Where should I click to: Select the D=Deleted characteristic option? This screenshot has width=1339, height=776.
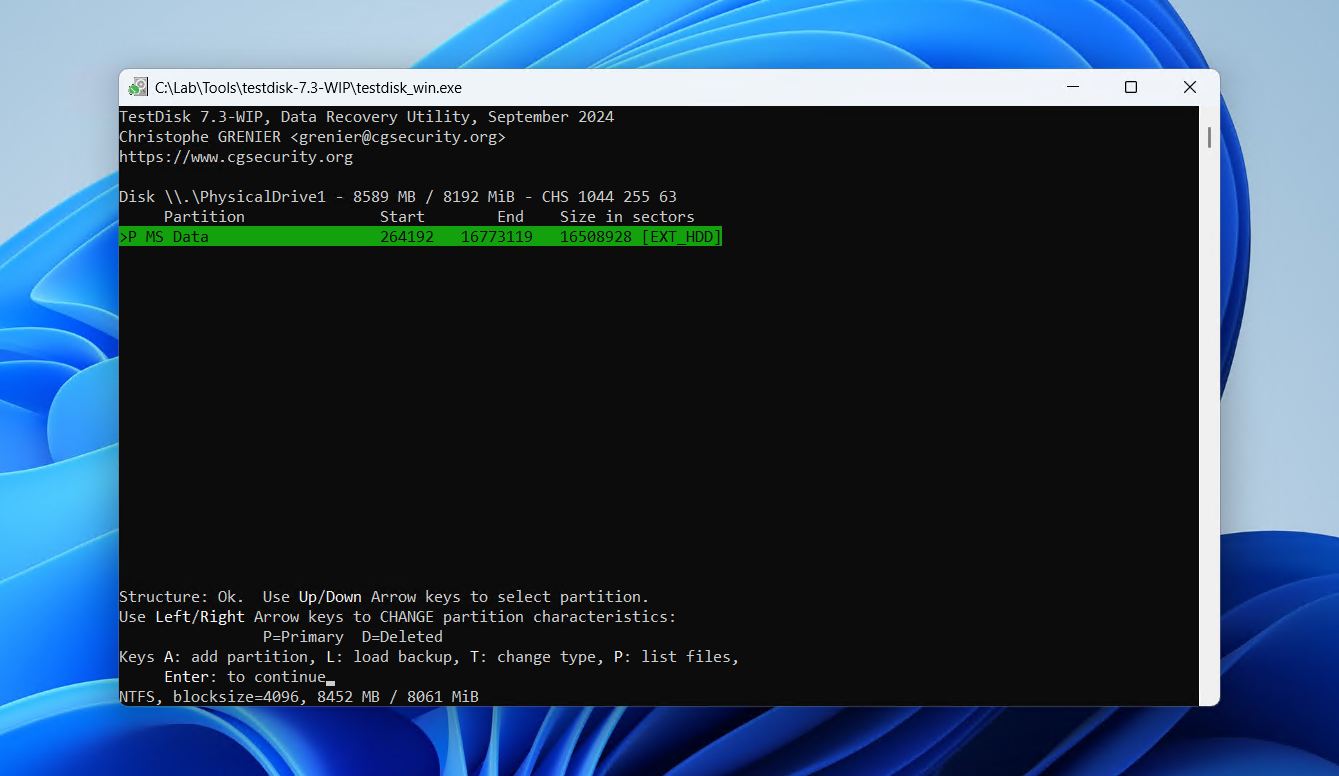404,636
